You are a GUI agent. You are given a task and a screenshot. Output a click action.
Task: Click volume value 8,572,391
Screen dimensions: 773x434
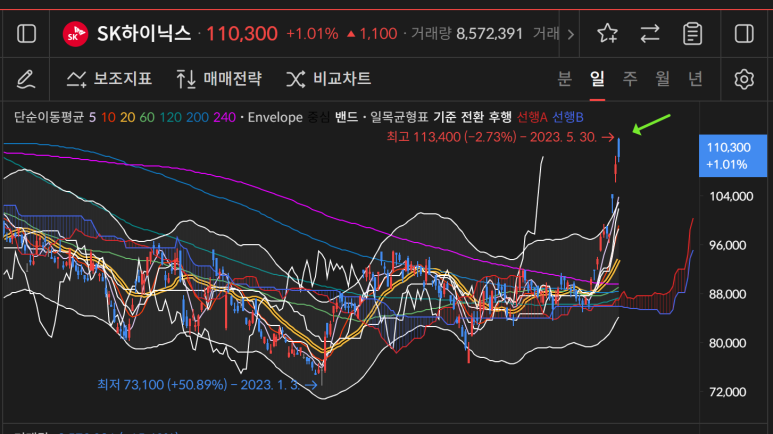point(490,34)
